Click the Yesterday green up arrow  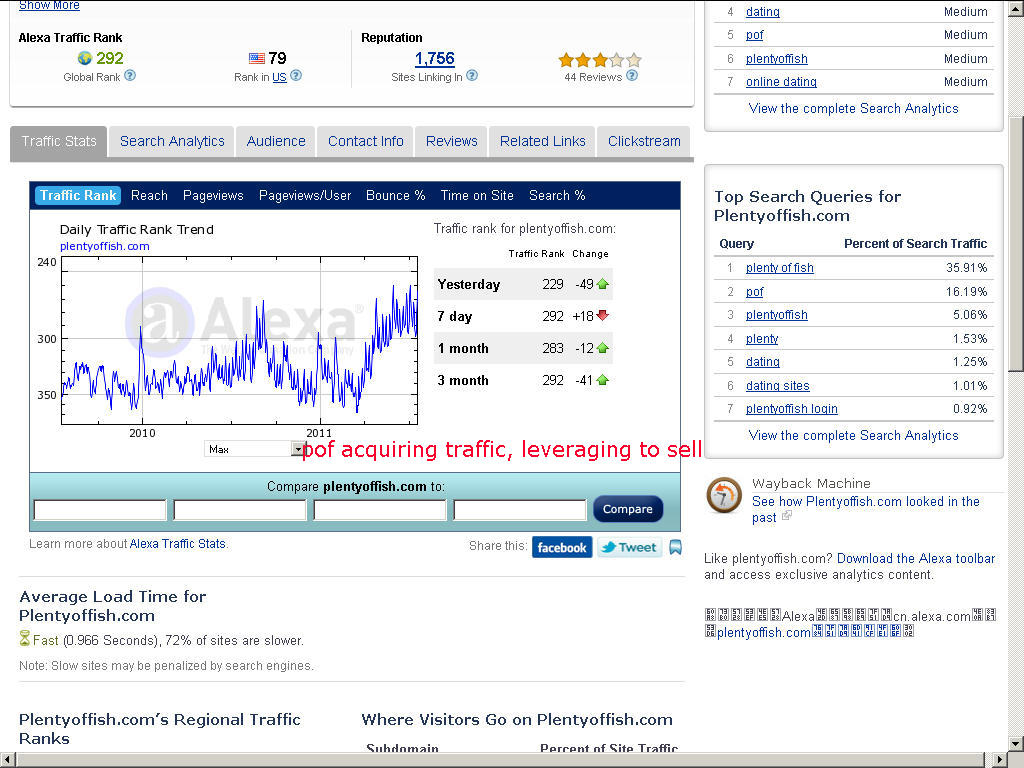tap(602, 284)
